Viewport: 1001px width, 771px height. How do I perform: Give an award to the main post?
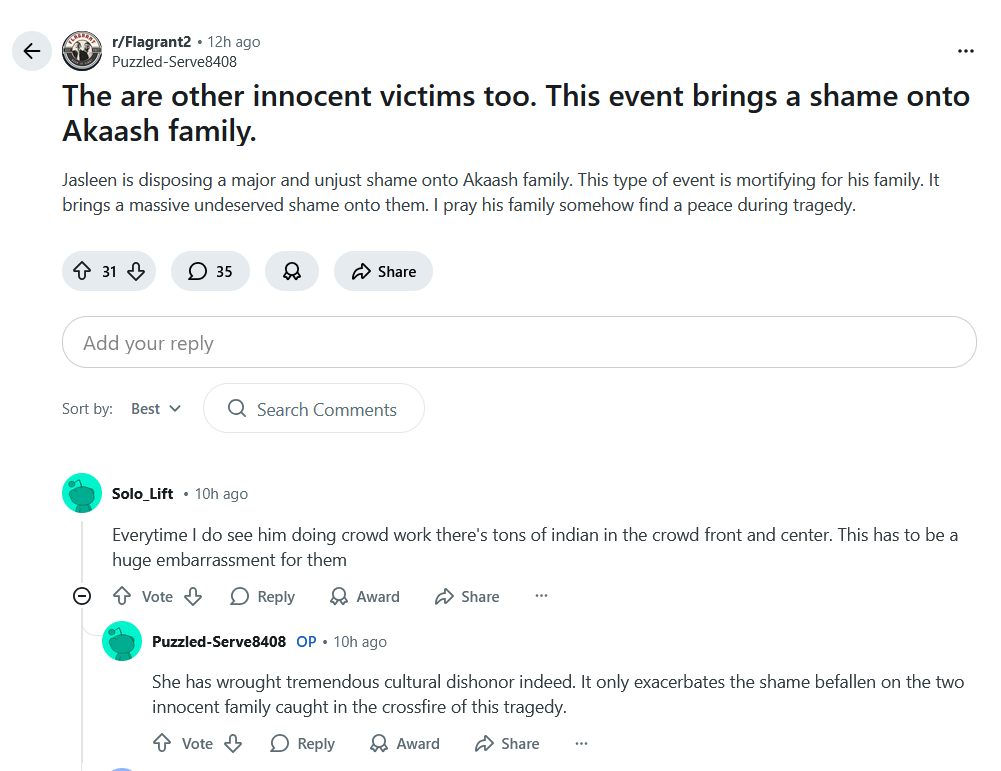[292, 271]
